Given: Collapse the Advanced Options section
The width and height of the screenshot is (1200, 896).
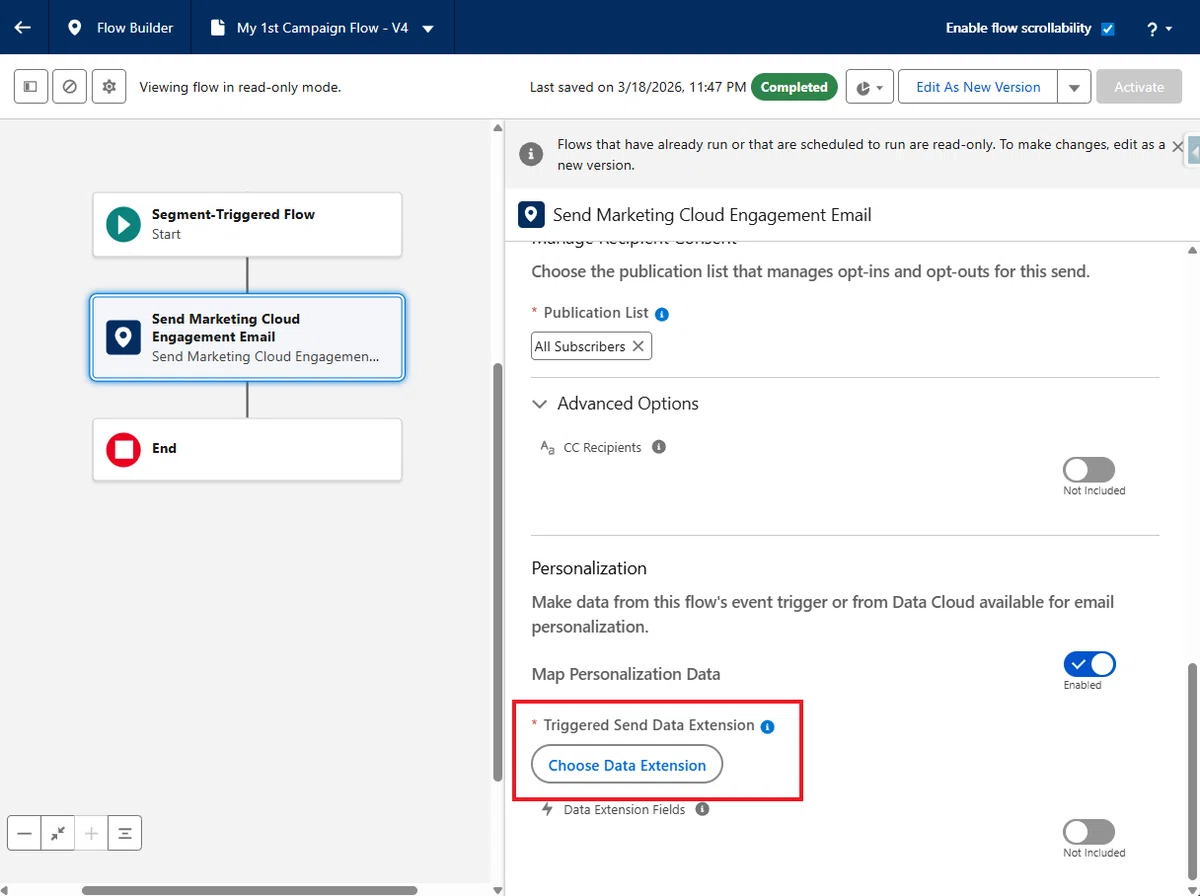Looking at the screenshot, I should tap(540, 404).
